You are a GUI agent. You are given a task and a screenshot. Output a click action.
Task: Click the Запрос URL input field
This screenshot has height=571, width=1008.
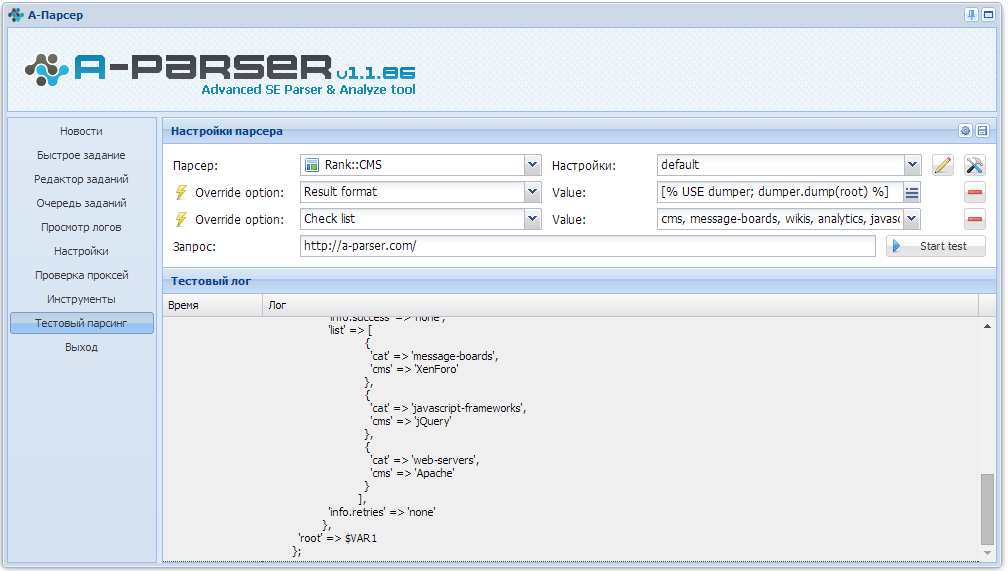tap(588, 246)
